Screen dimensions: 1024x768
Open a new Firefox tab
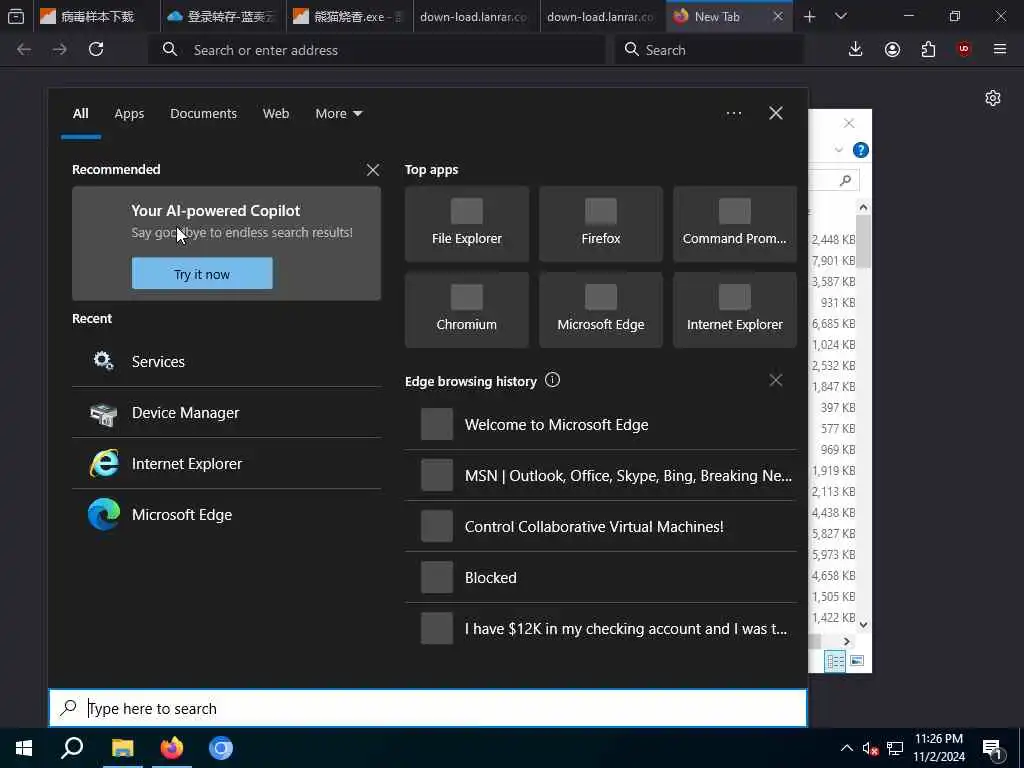tap(810, 16)
